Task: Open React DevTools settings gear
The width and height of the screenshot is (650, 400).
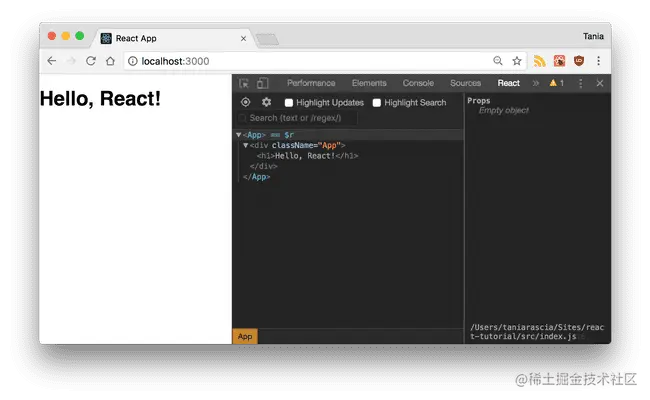Action: 267,102
